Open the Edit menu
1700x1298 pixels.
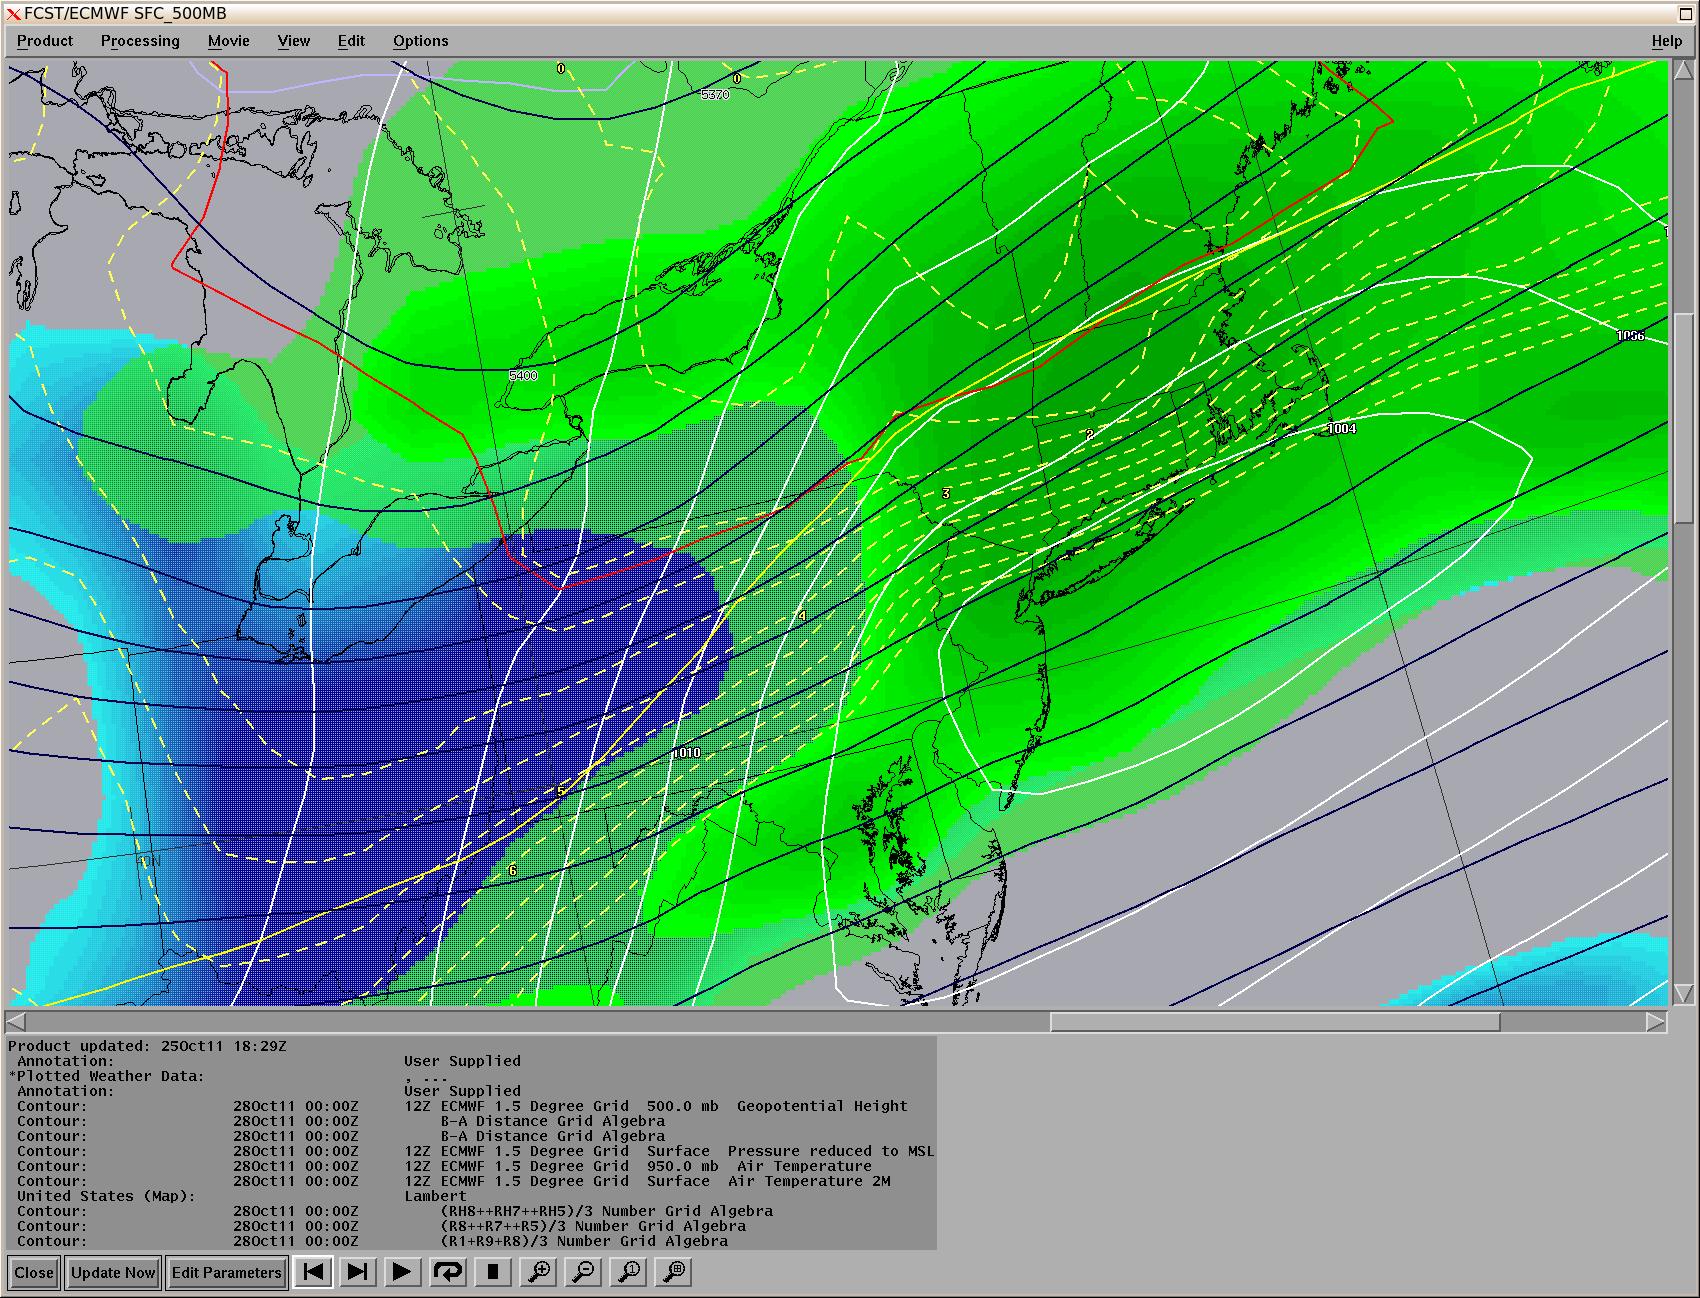pyautogui.click(x=351, y=41)
